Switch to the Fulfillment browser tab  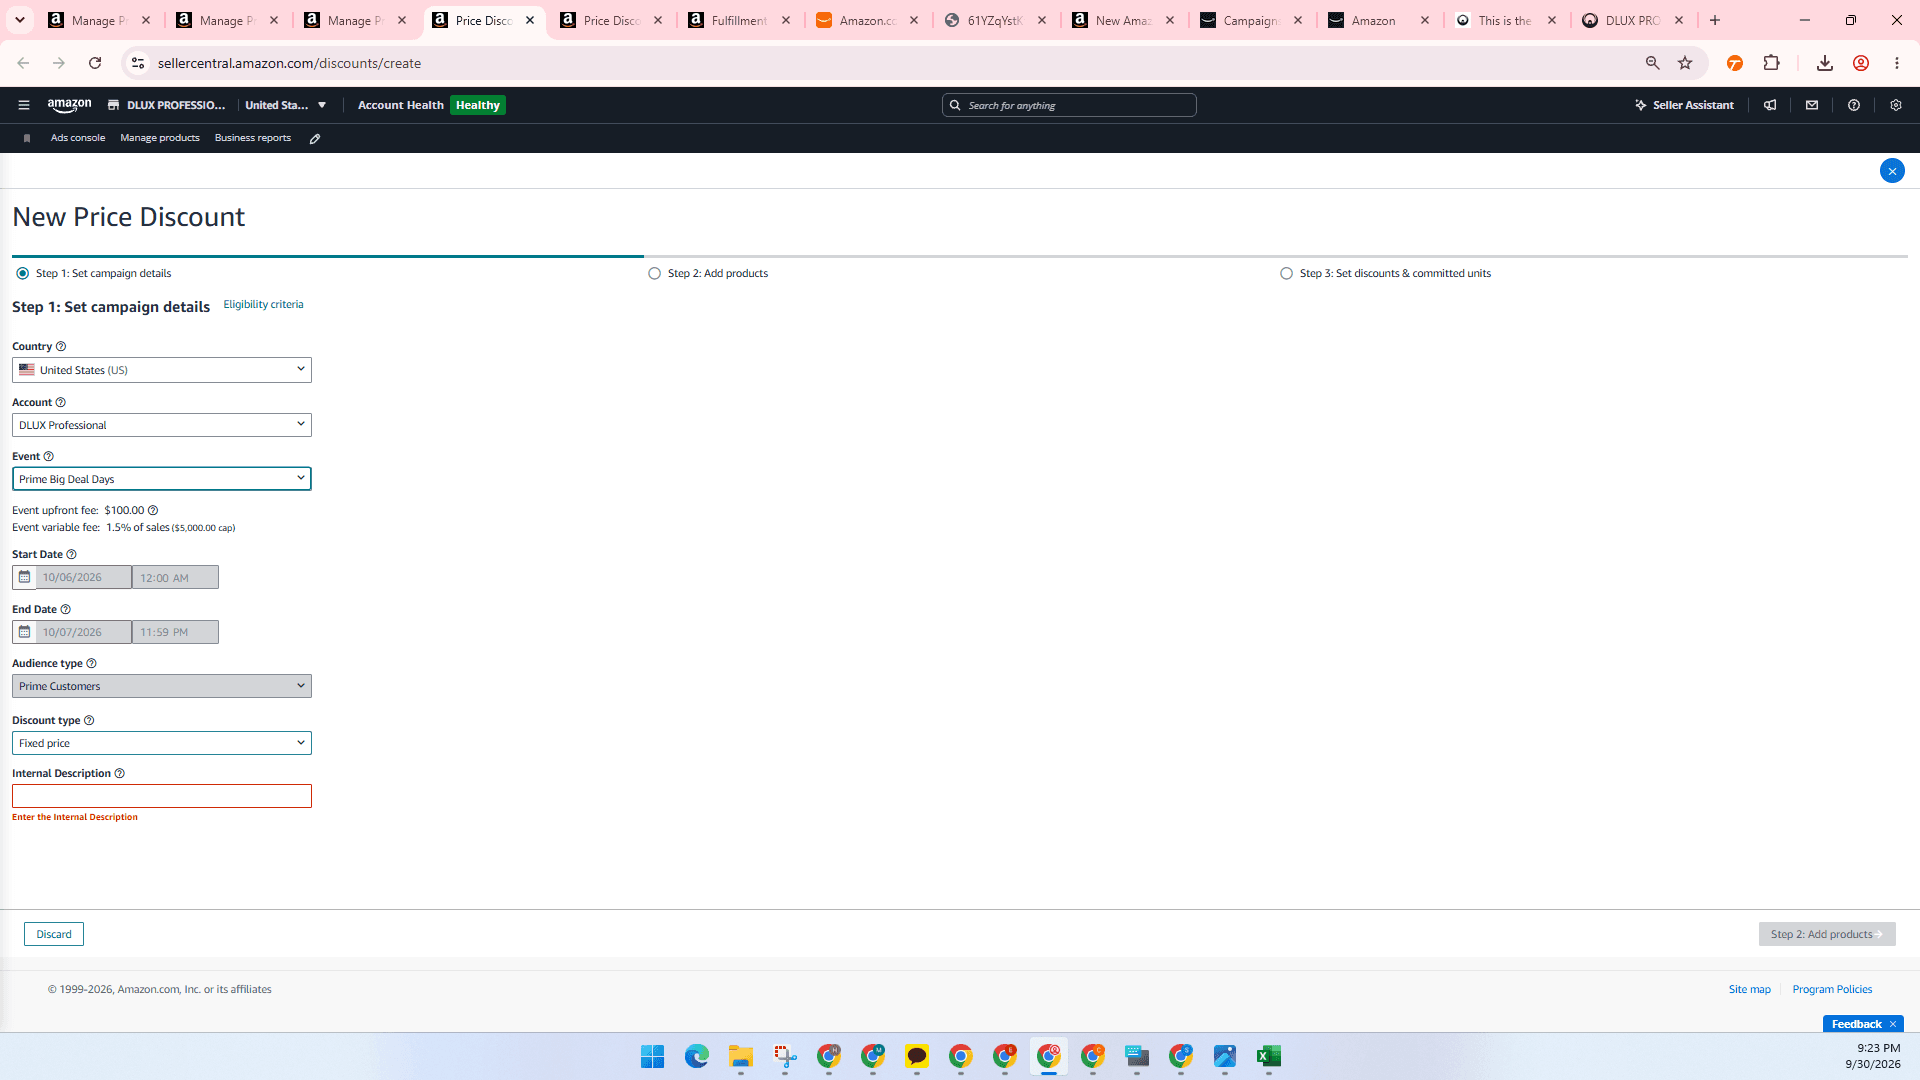738,20
